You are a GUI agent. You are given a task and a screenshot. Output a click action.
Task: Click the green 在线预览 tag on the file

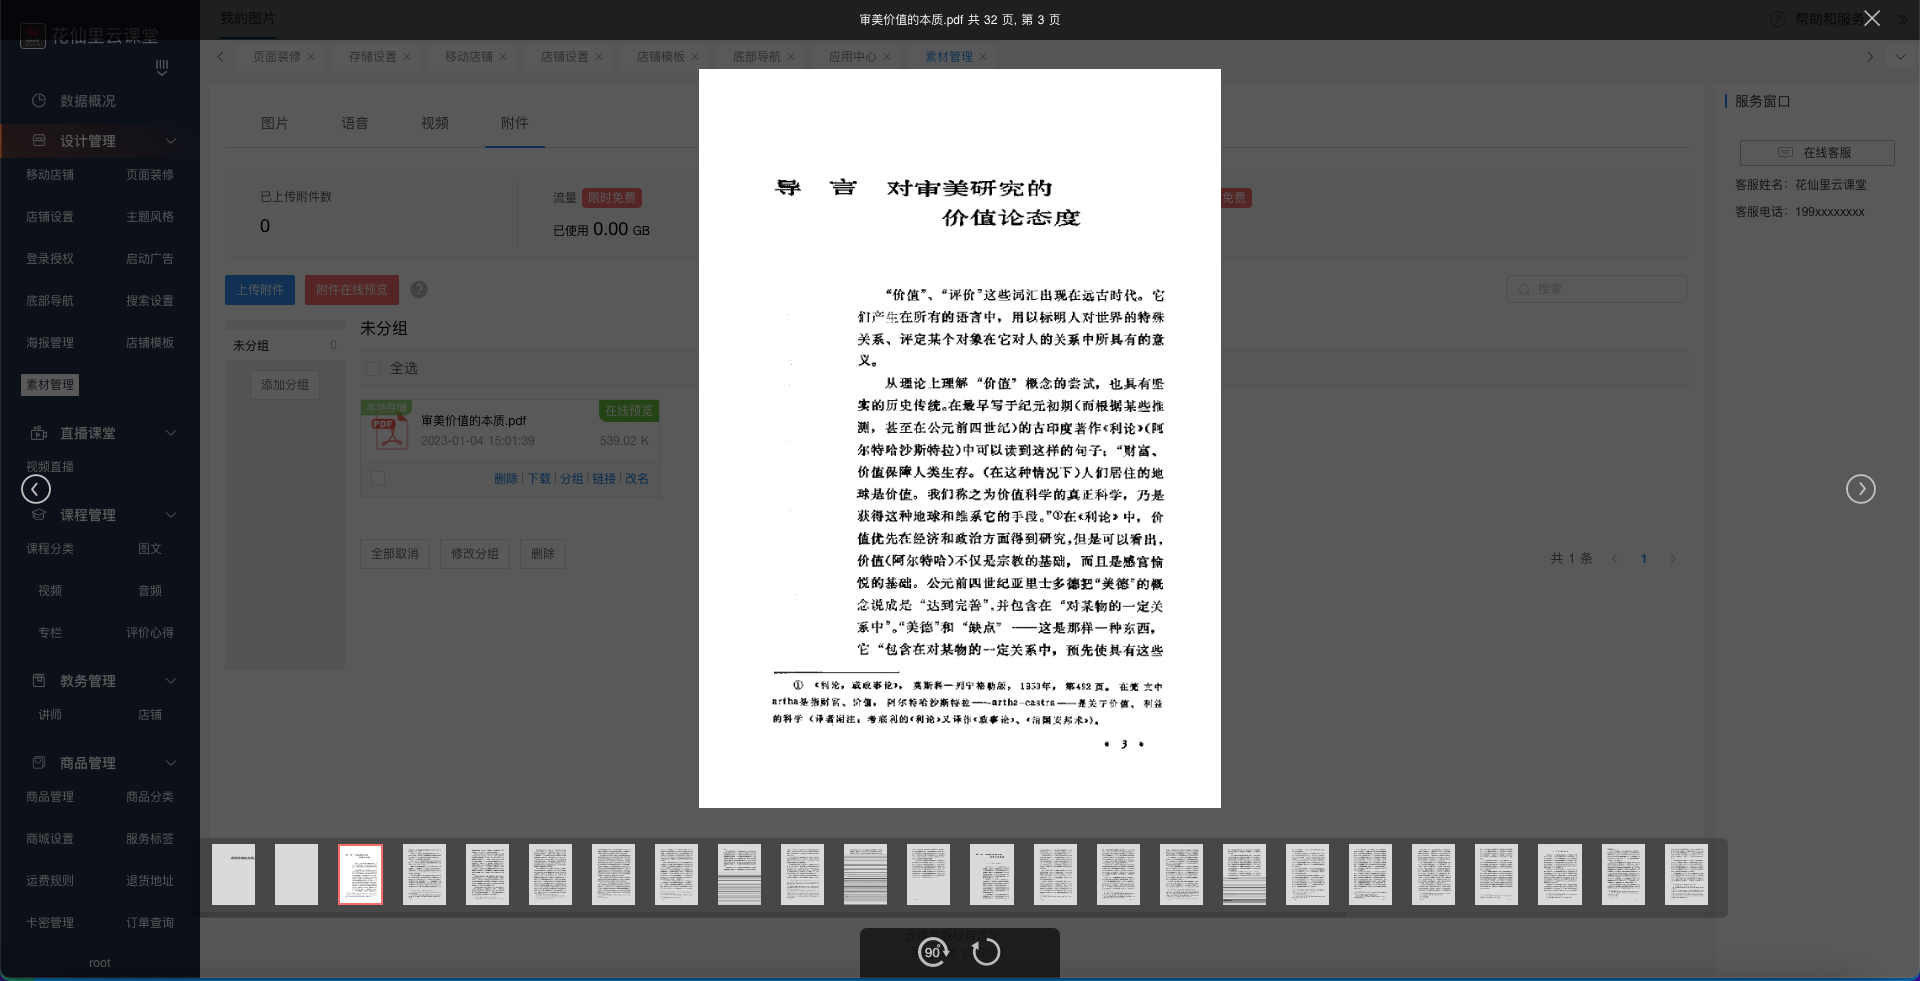click(x=628, y=411)
